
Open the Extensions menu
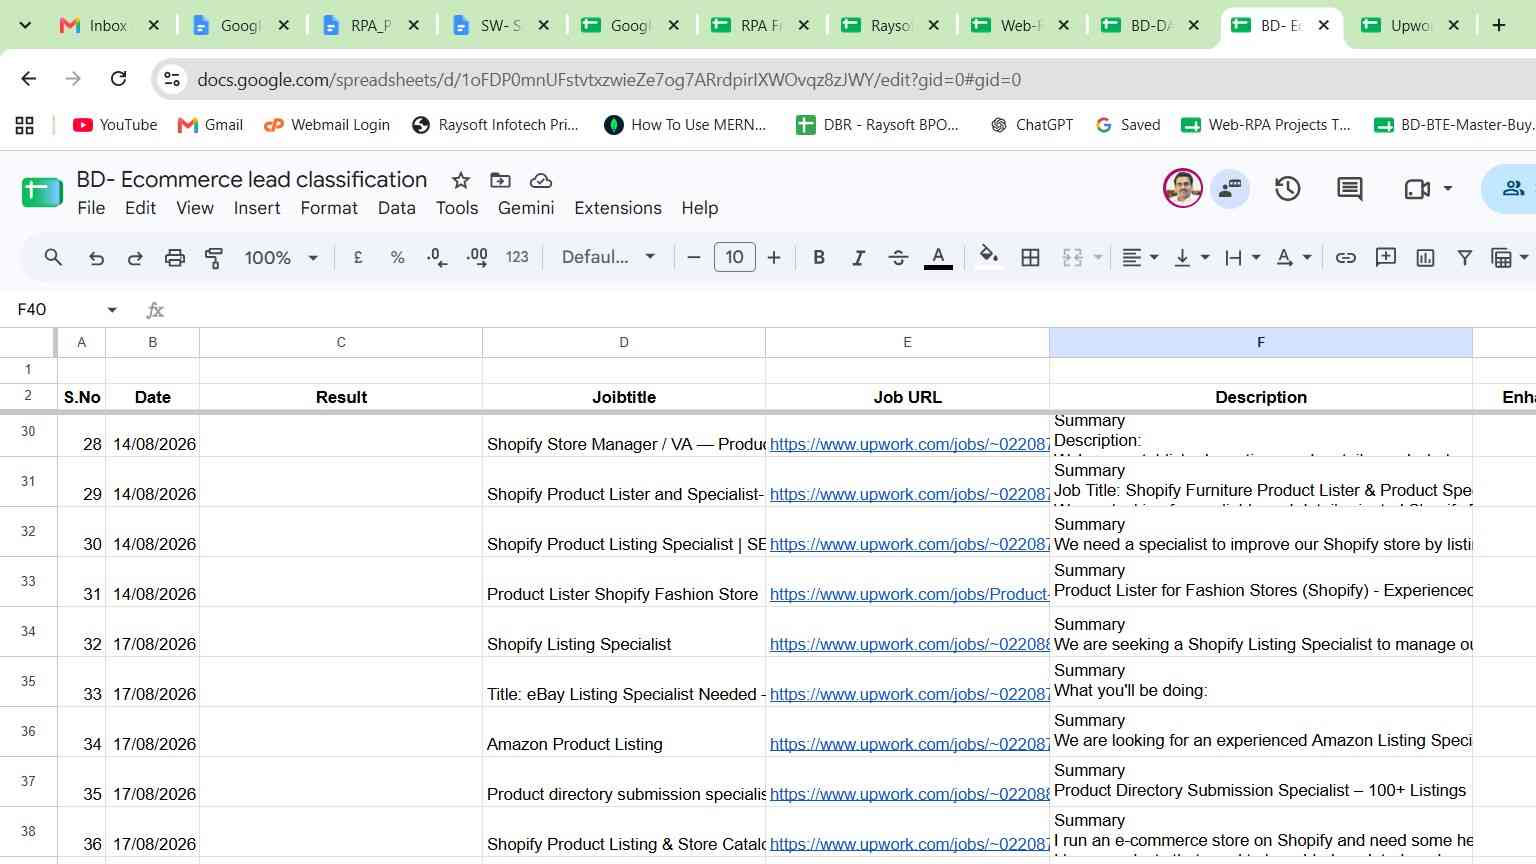[618, 208]
